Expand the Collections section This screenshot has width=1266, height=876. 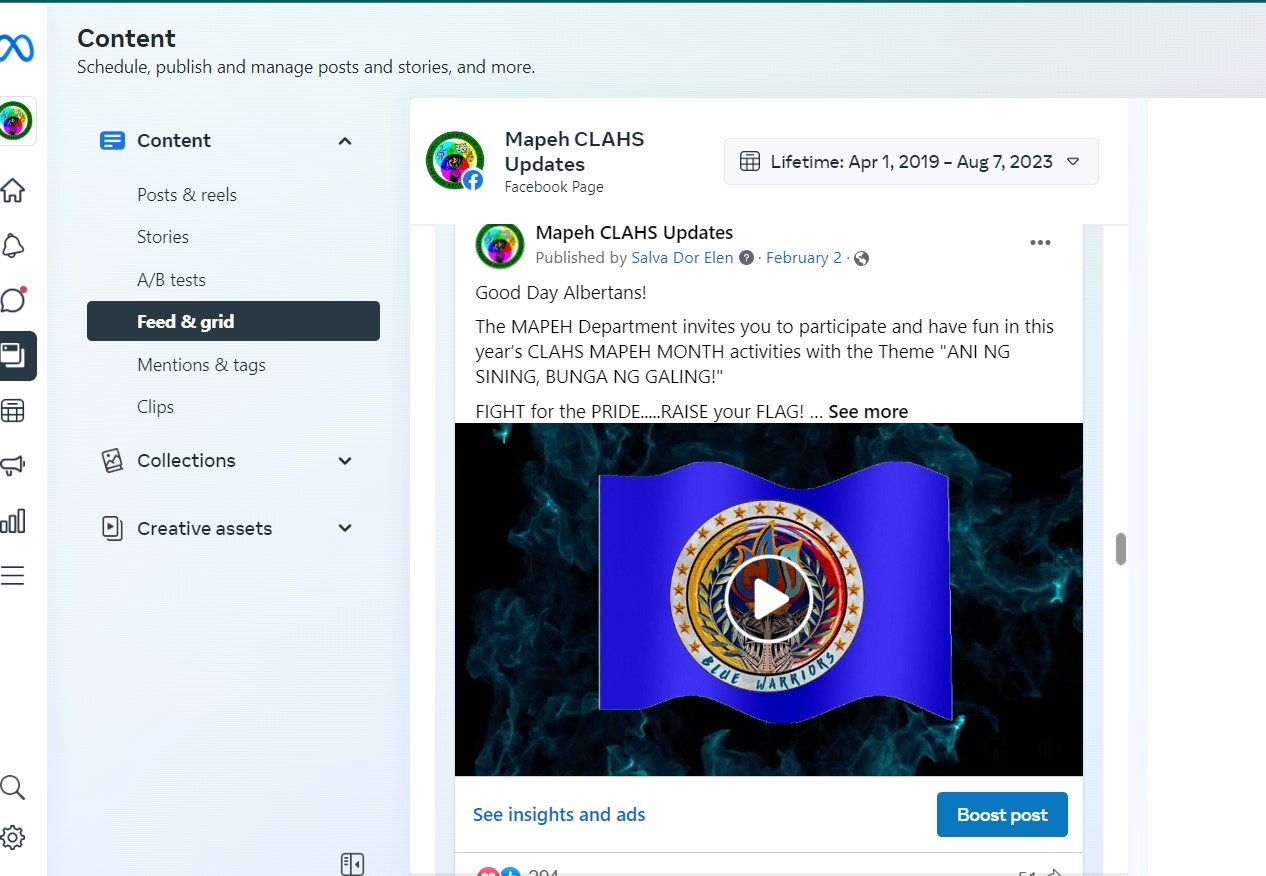(x=345, y=461)
